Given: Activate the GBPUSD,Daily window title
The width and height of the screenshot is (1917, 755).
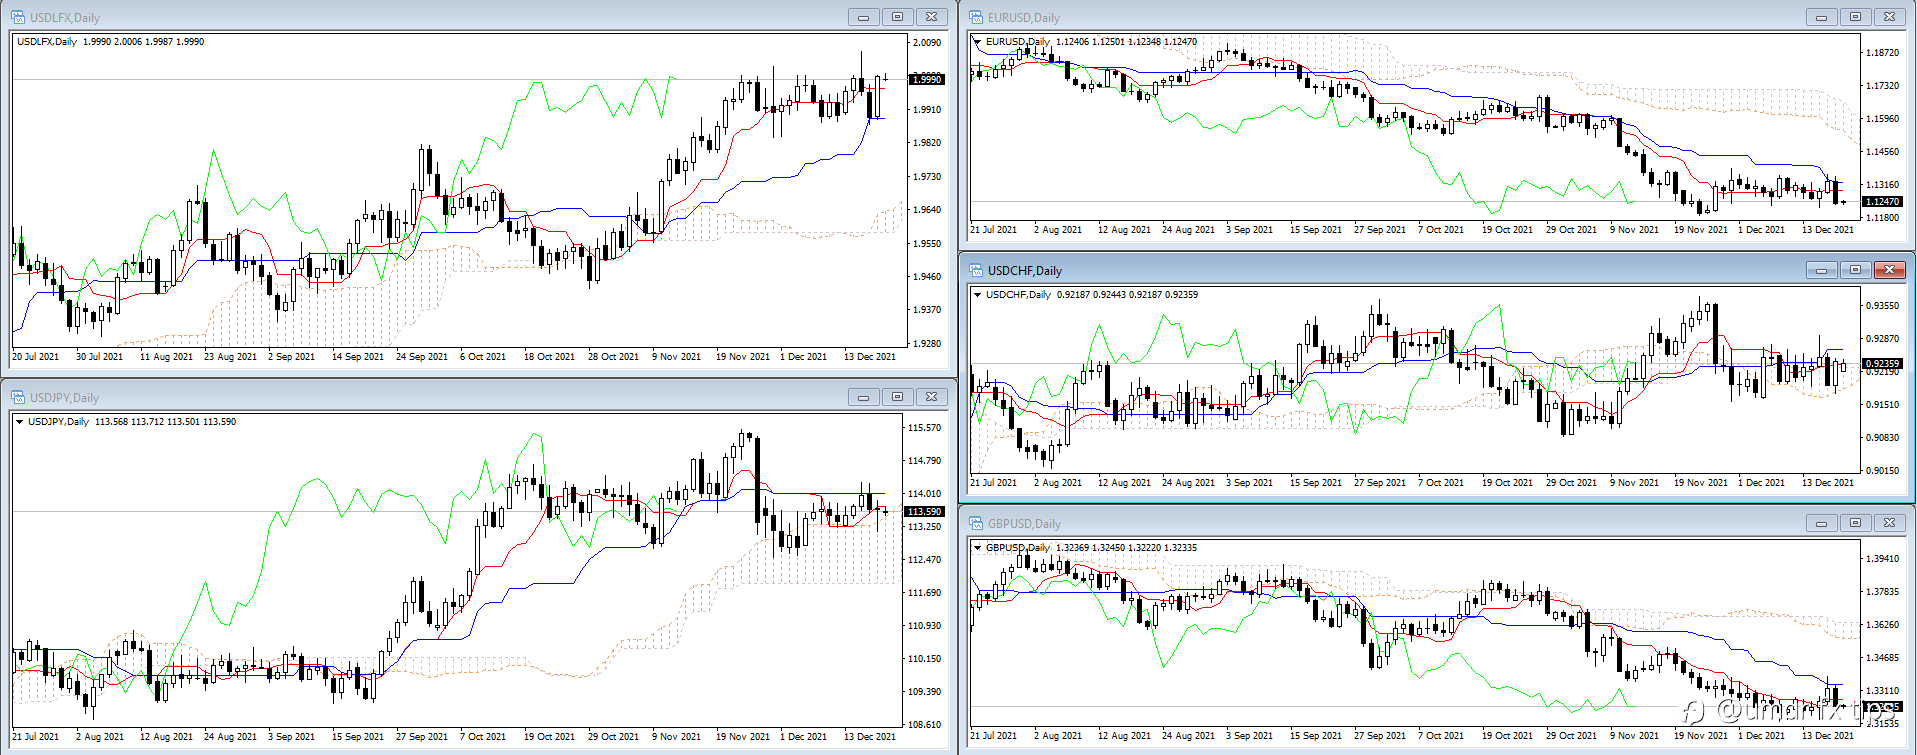Looking at the screenshot, I should click(x=1024, y=523).
